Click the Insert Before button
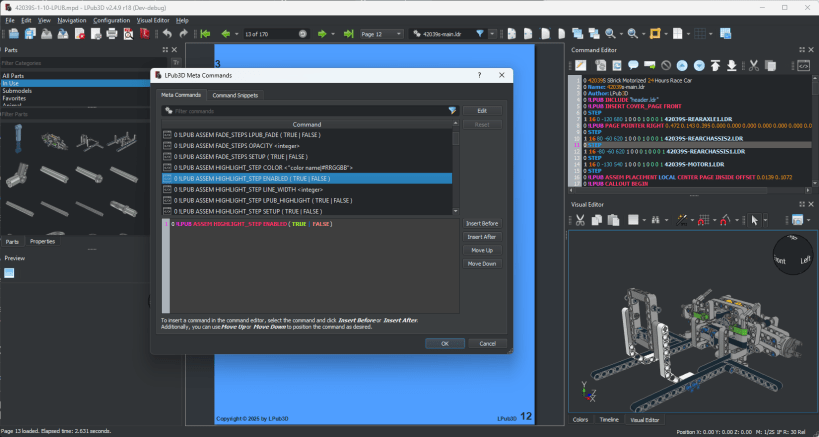819x437 pixels. click(482, 223)
